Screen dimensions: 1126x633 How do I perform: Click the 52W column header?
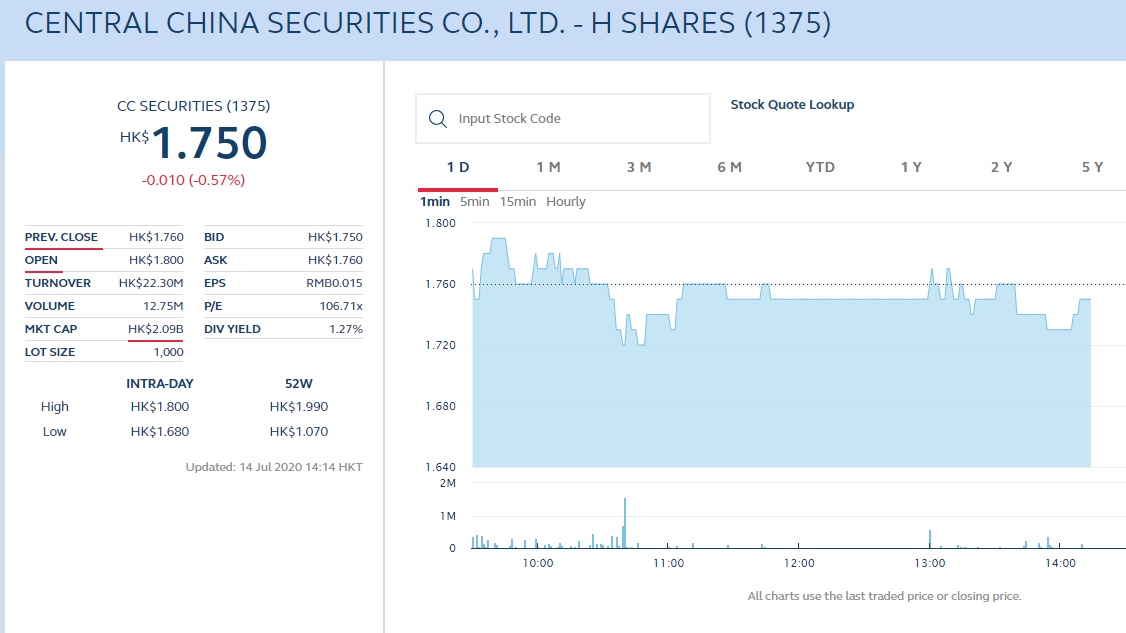(x=299, y=384)
